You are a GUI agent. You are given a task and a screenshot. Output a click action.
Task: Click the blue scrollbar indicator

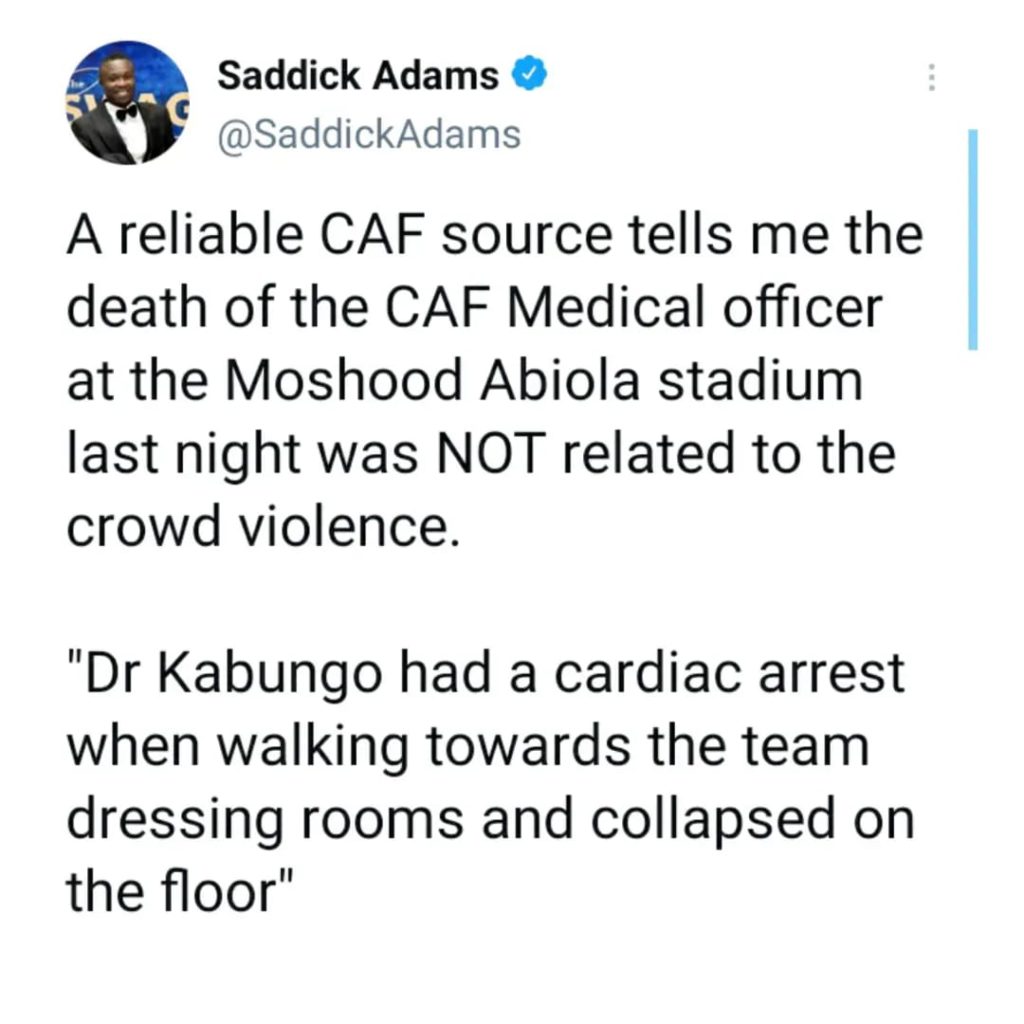pos(972,239)
